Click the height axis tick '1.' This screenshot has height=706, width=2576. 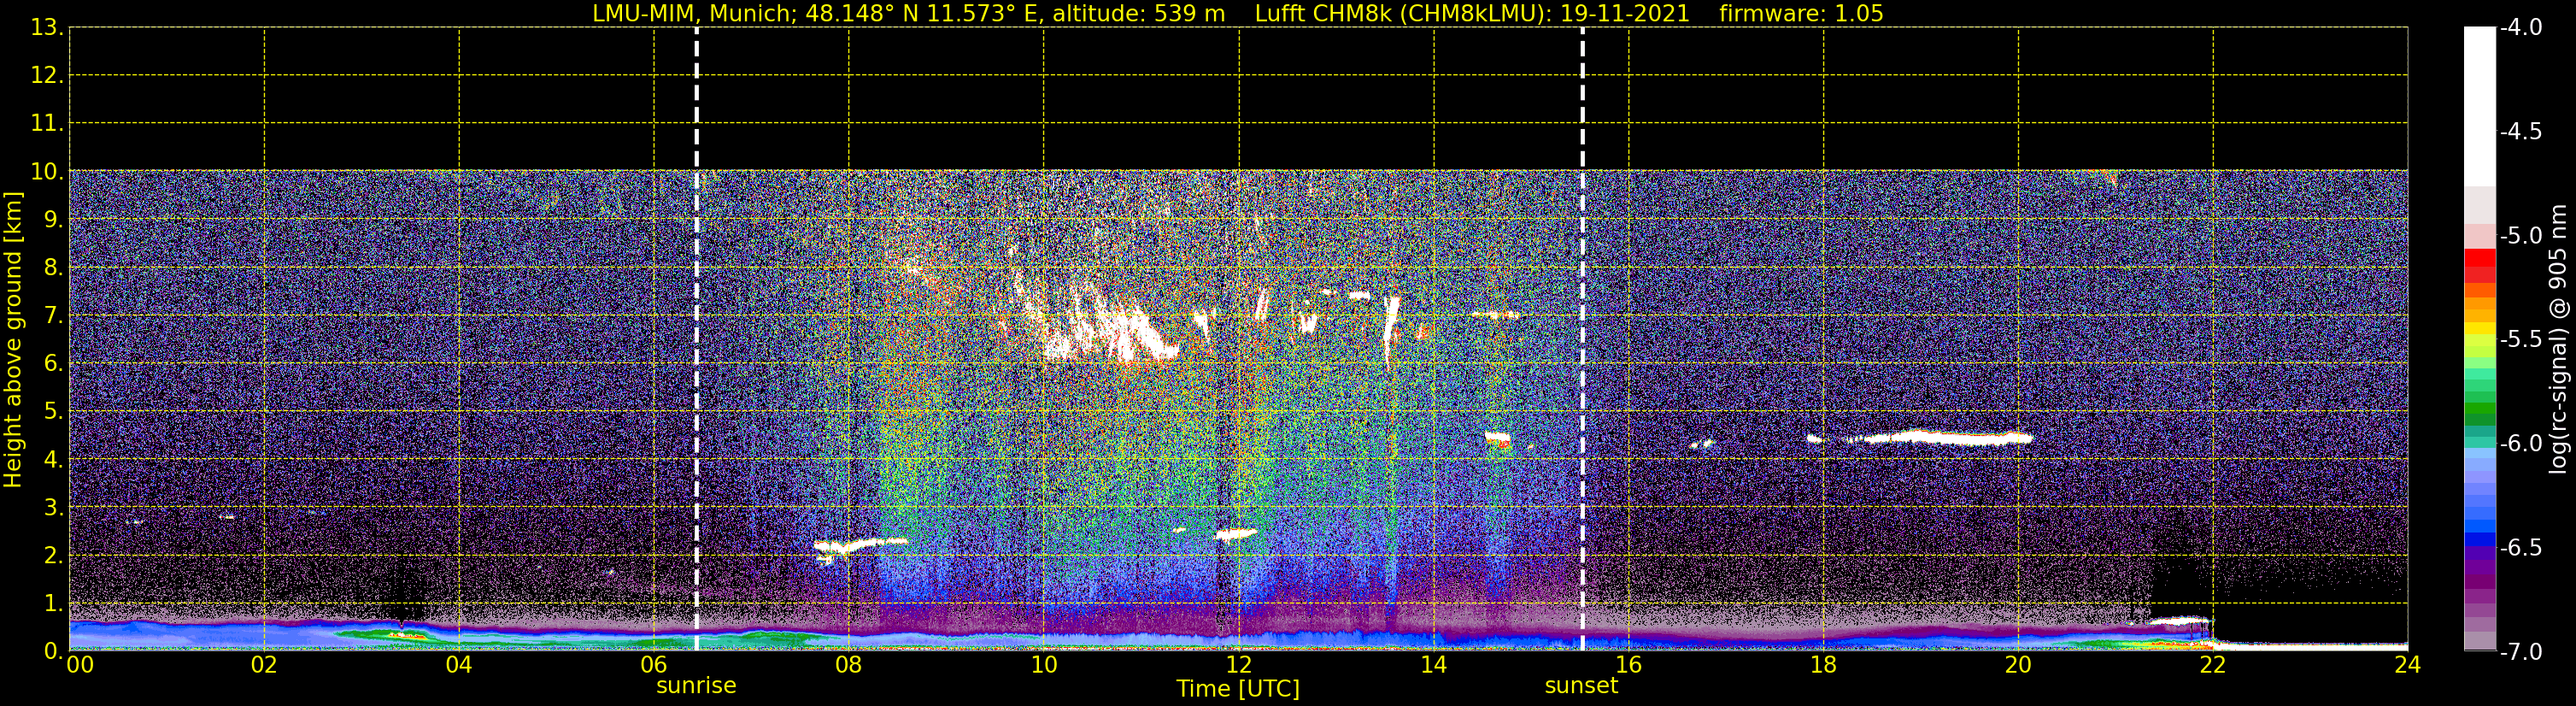pos(52,604)
